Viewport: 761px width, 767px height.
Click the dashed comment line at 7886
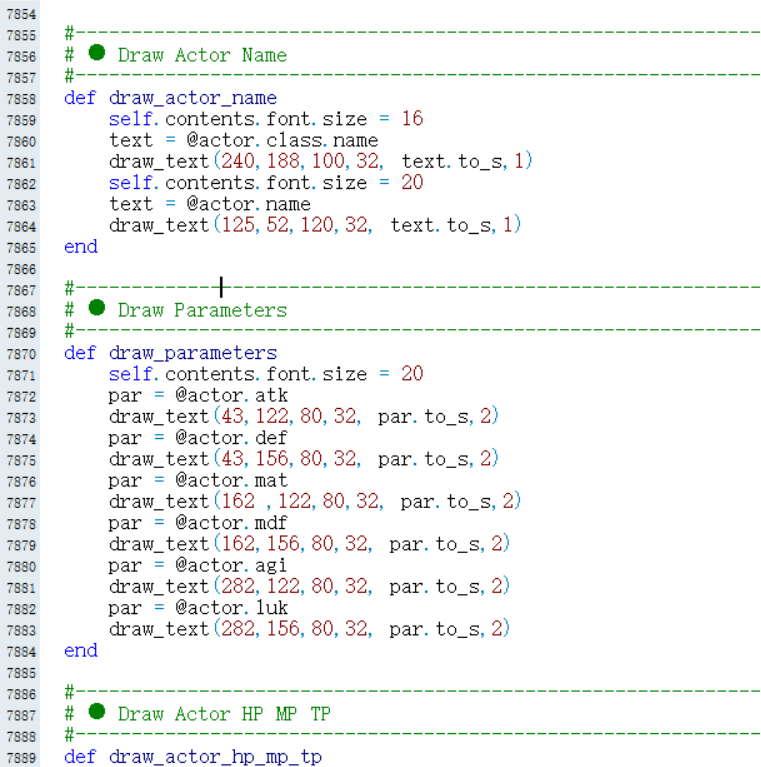tap(412, 692)
